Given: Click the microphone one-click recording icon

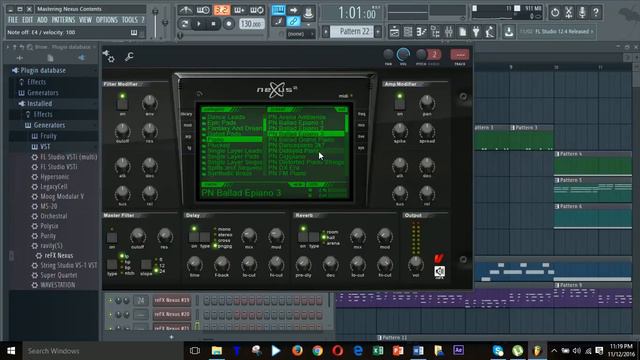Looking at the screenshot, I should [x=582, y=13].
